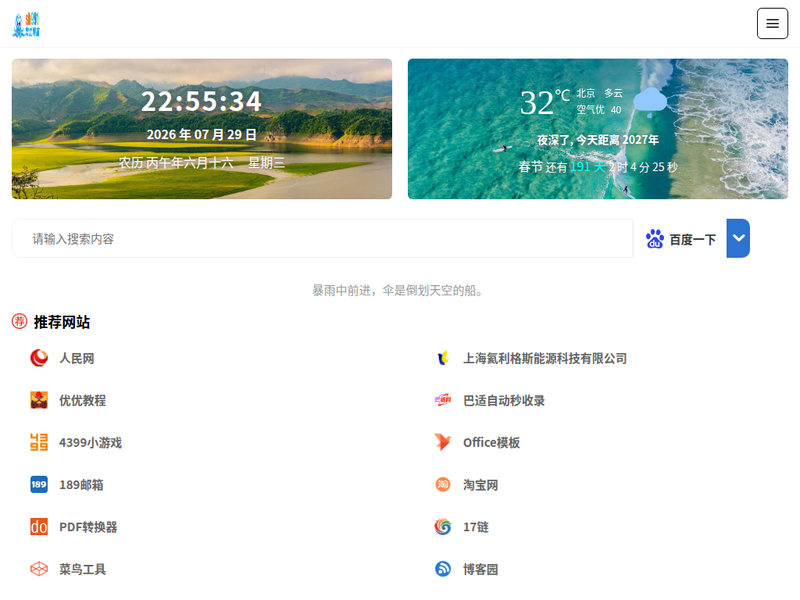800x600 pixels.
Task: Click the lunar date 农历 丙午年六月十六
Action: point(176,163)
